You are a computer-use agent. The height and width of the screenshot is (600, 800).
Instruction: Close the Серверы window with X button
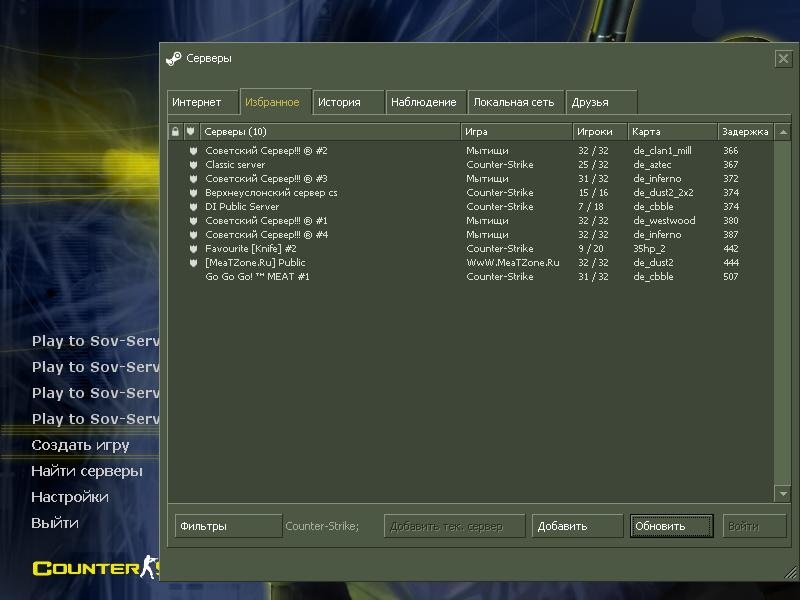(783, 59)
